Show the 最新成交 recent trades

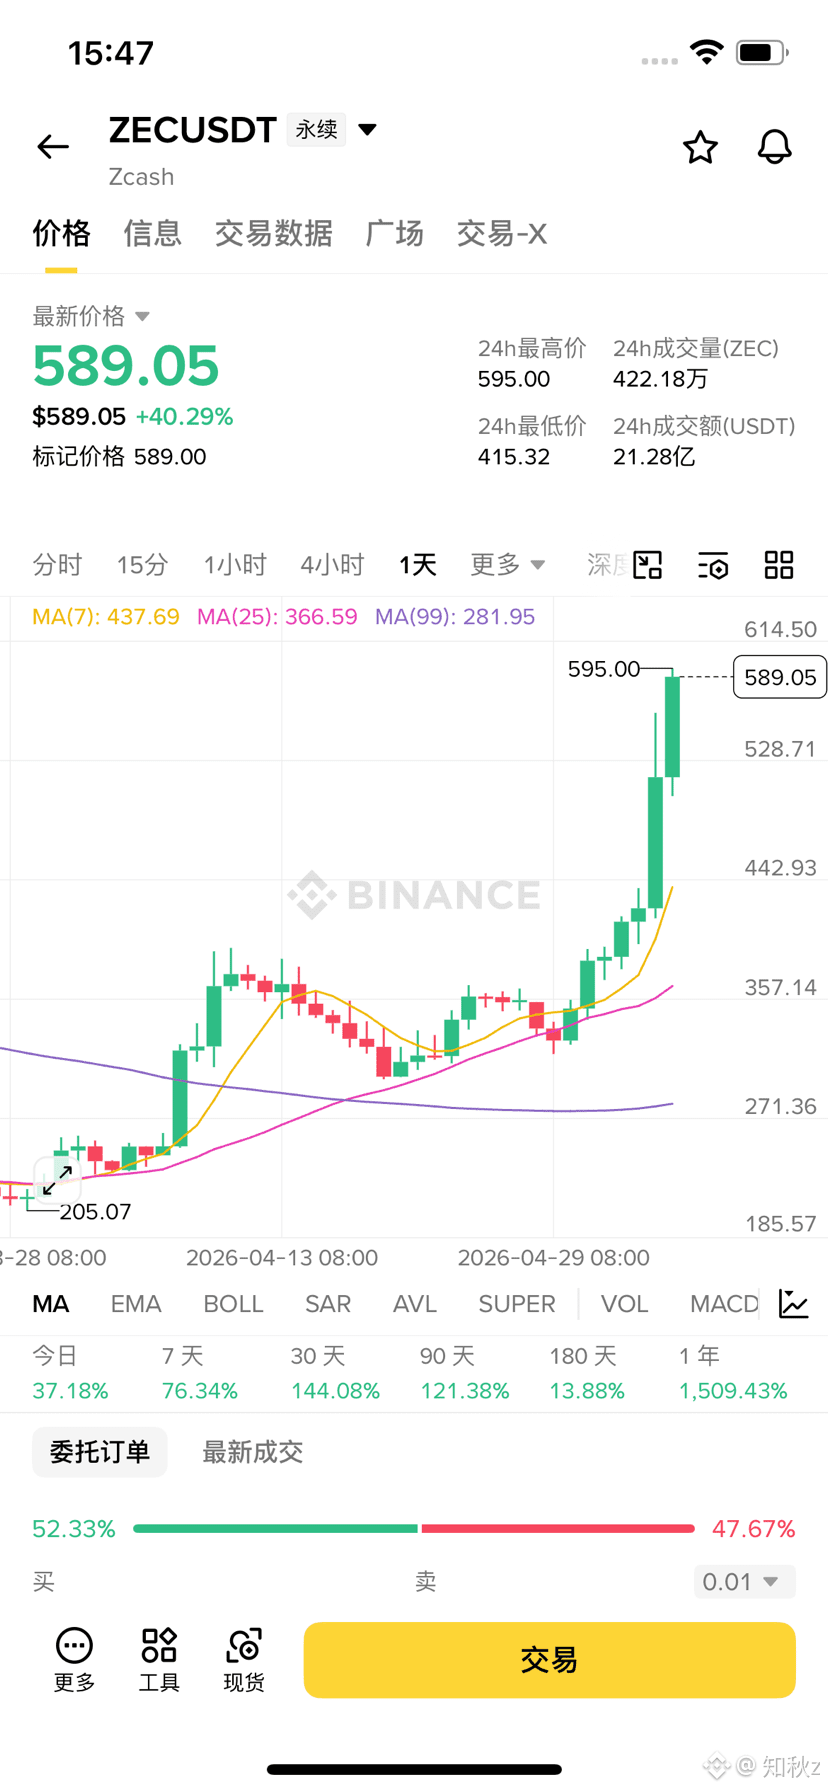point(252,1452)
